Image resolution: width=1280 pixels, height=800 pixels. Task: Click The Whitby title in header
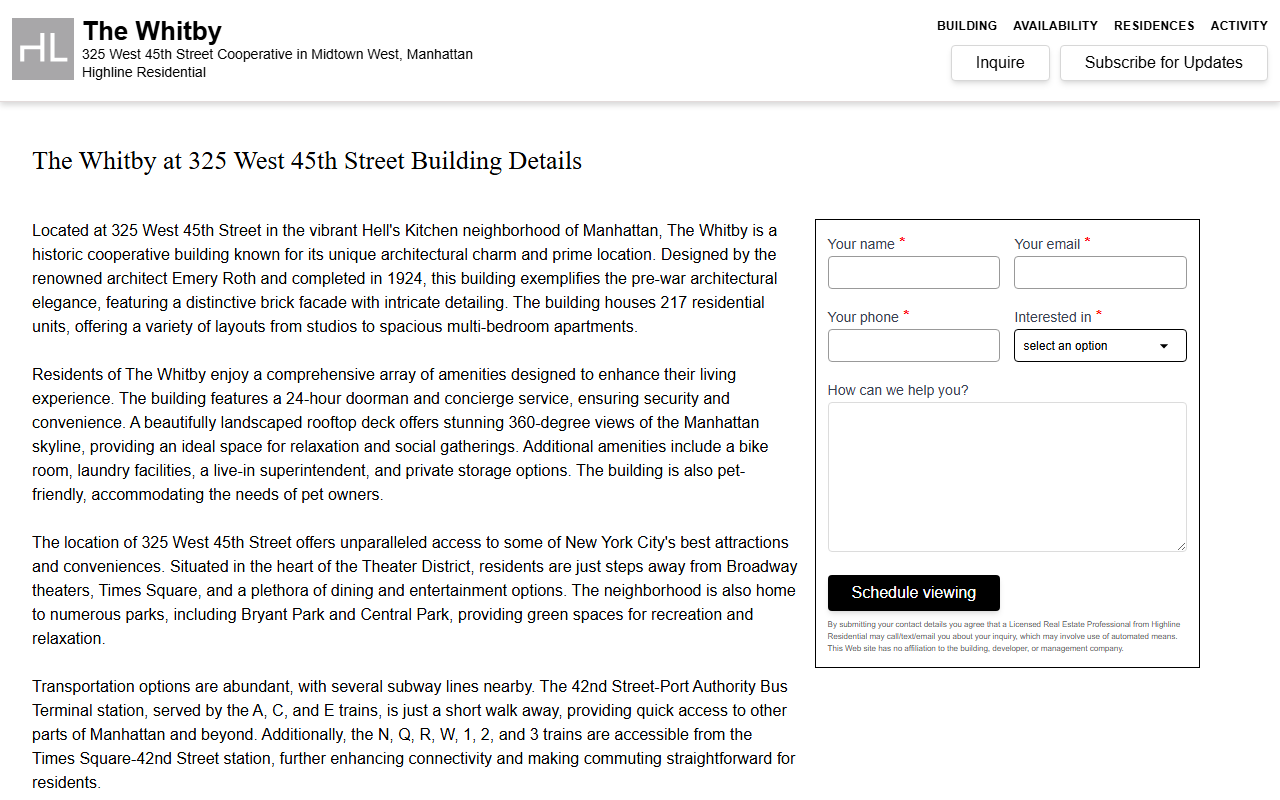pos(152,31)
